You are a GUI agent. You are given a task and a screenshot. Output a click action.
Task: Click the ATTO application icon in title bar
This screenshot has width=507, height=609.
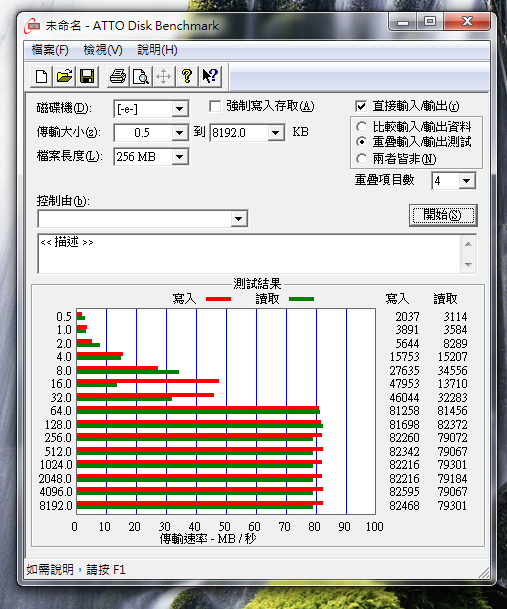point(32,26)
